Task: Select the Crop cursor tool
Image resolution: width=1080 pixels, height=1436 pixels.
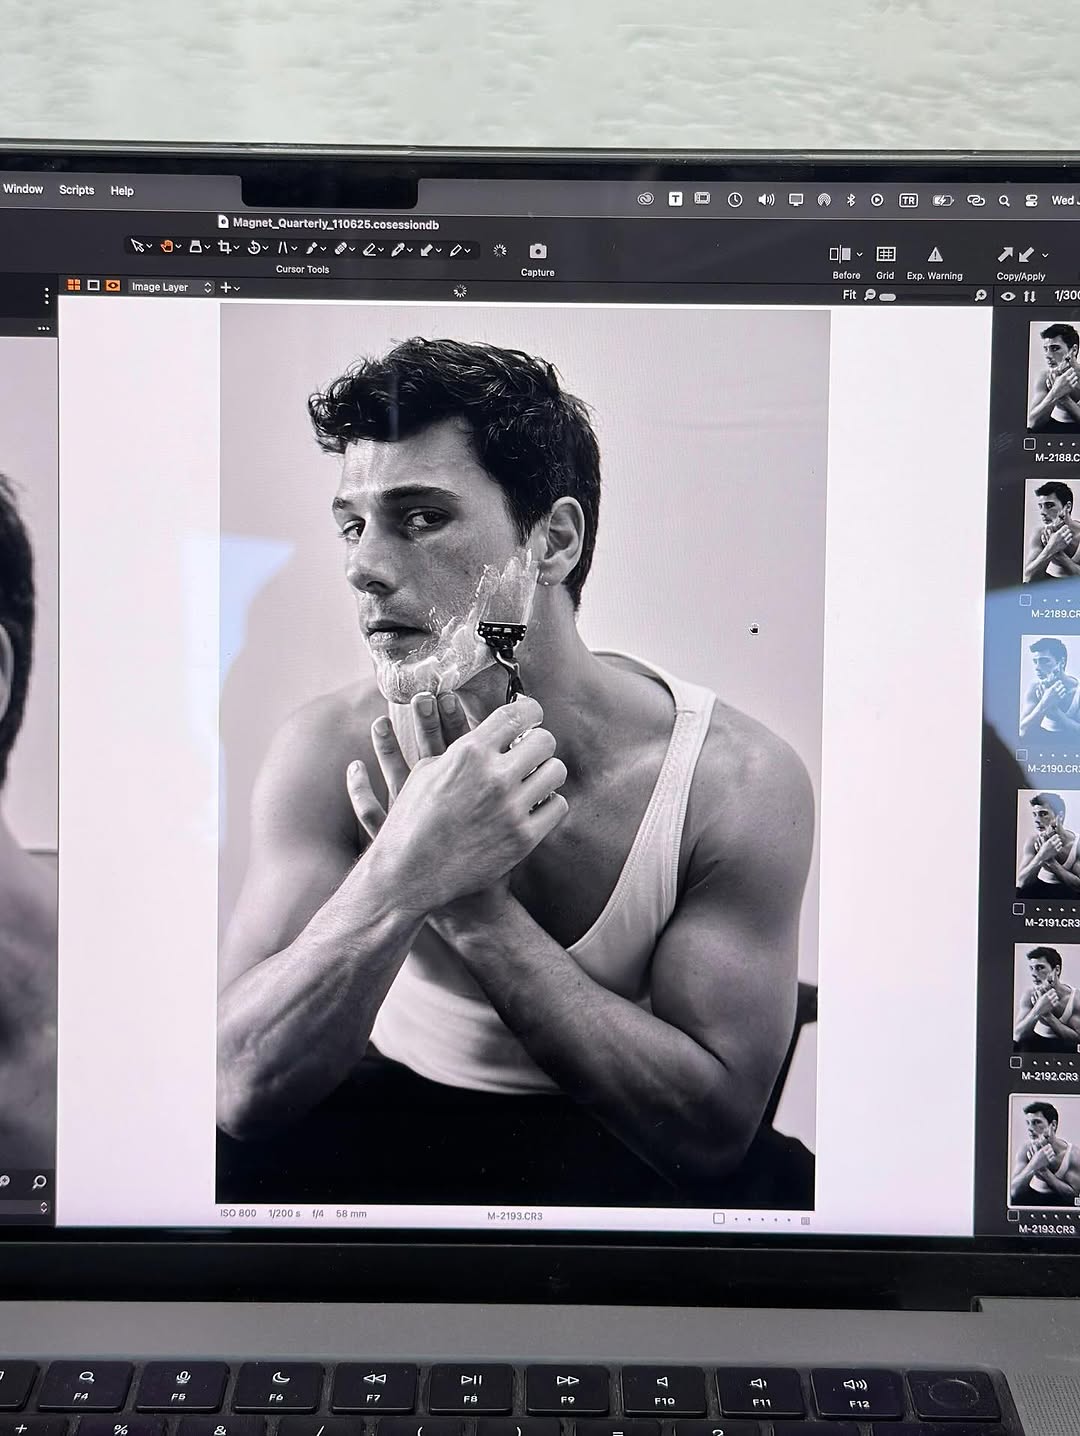Action: (x=224, y=247)
